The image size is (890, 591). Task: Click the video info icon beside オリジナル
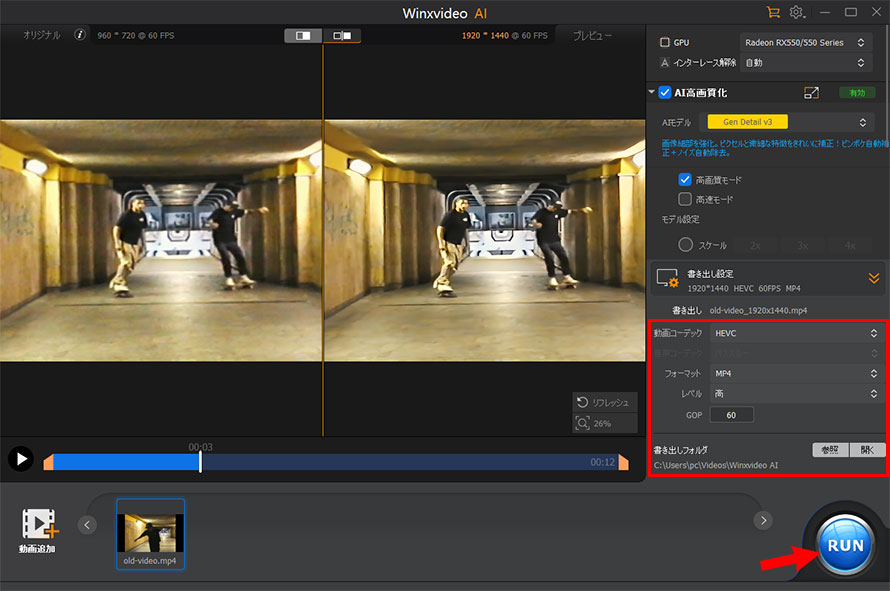80,35
